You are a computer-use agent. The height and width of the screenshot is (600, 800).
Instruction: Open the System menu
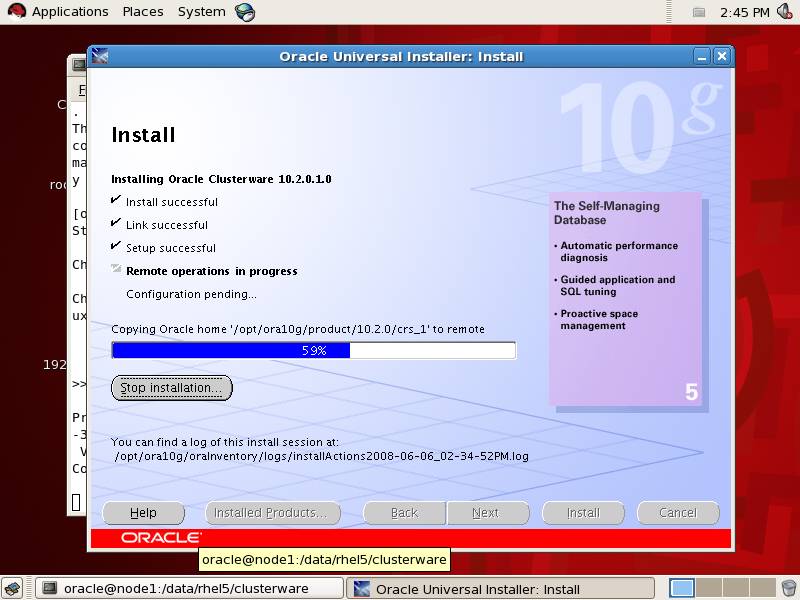coord(202,11)
